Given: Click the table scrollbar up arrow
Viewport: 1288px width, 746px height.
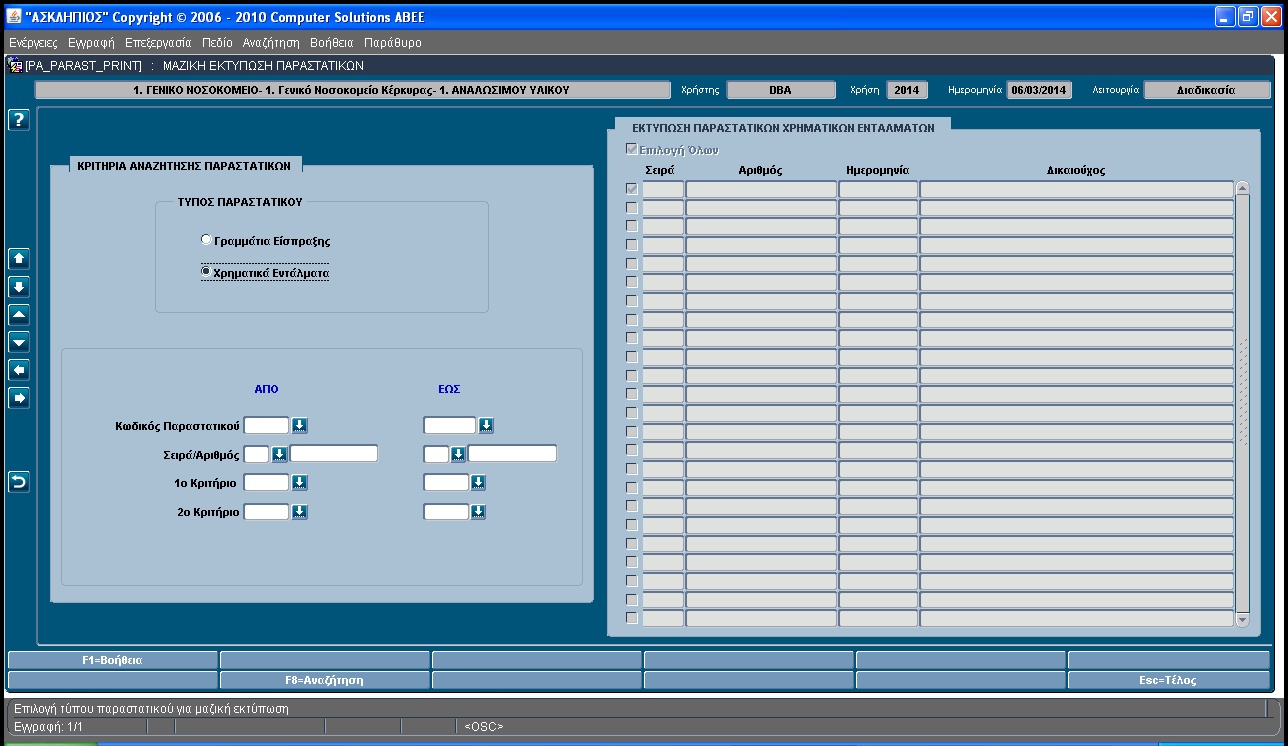Looking at the screenshot, I should pyautogui.click(x=1242, y=188).
